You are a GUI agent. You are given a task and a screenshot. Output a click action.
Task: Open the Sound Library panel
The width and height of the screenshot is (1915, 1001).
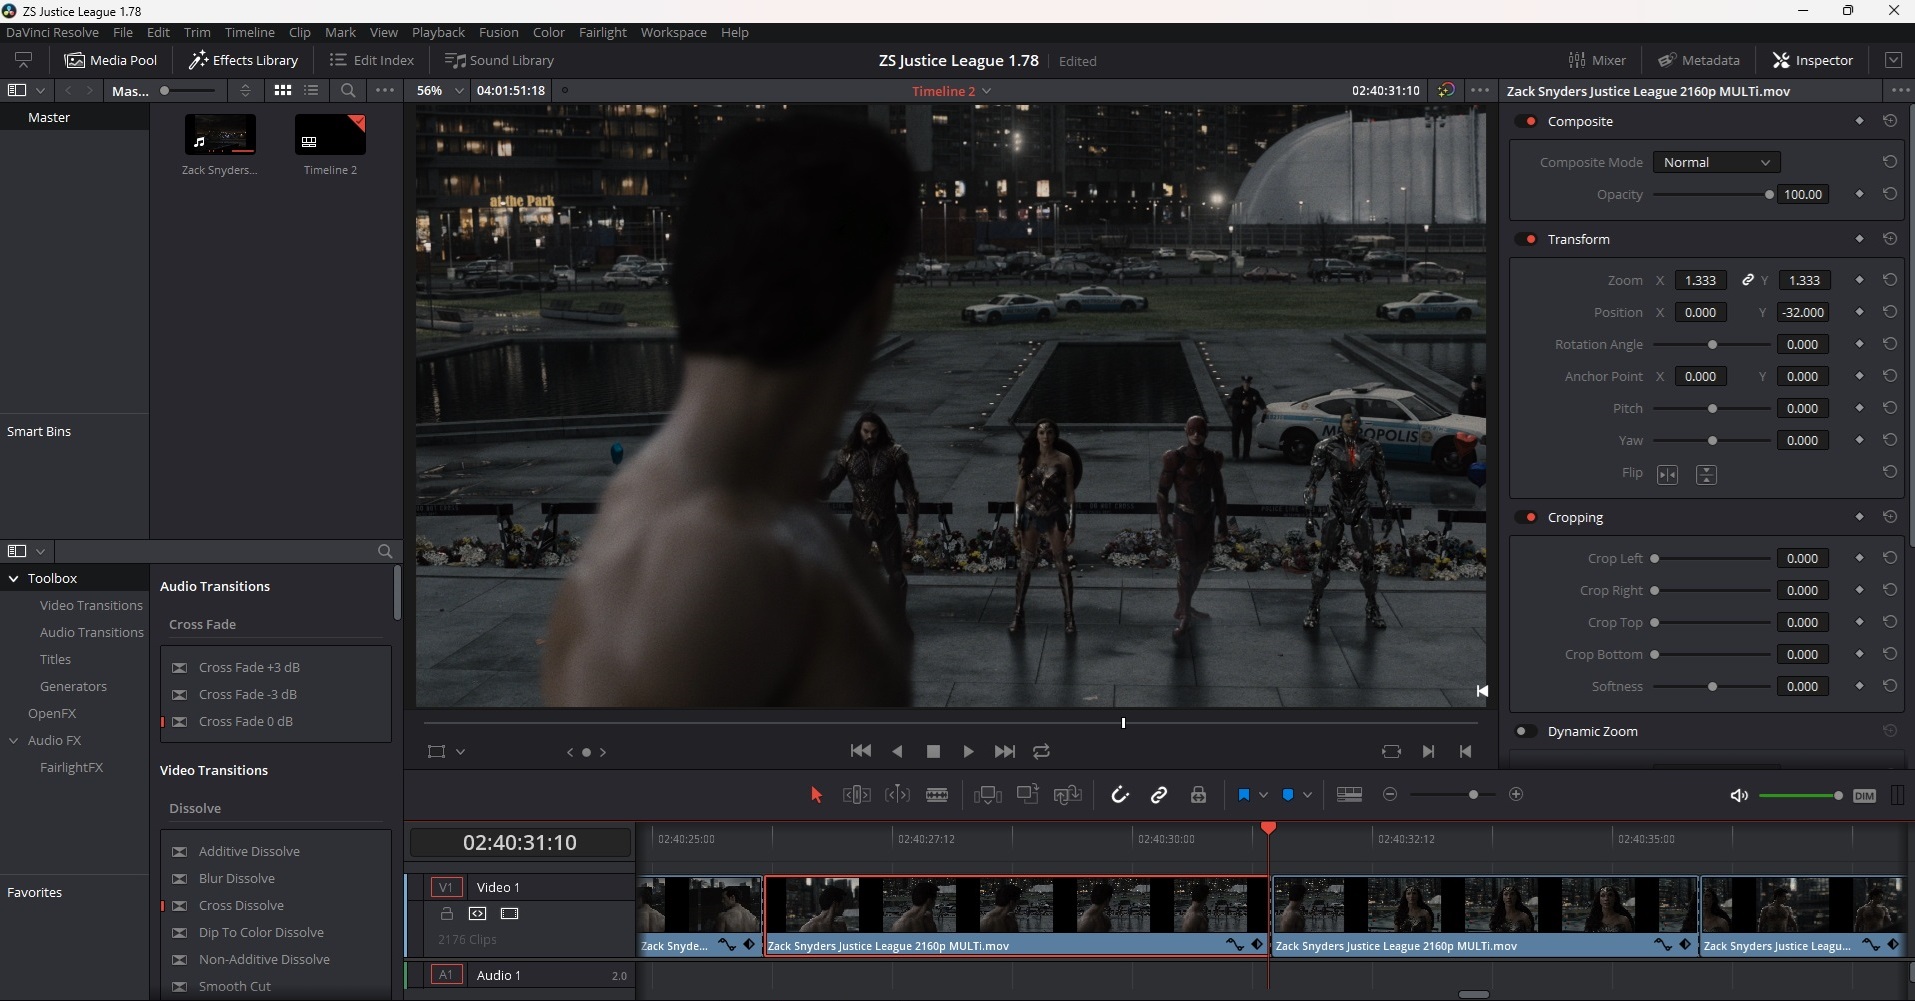pyautogui.click(x=499, y=60)
